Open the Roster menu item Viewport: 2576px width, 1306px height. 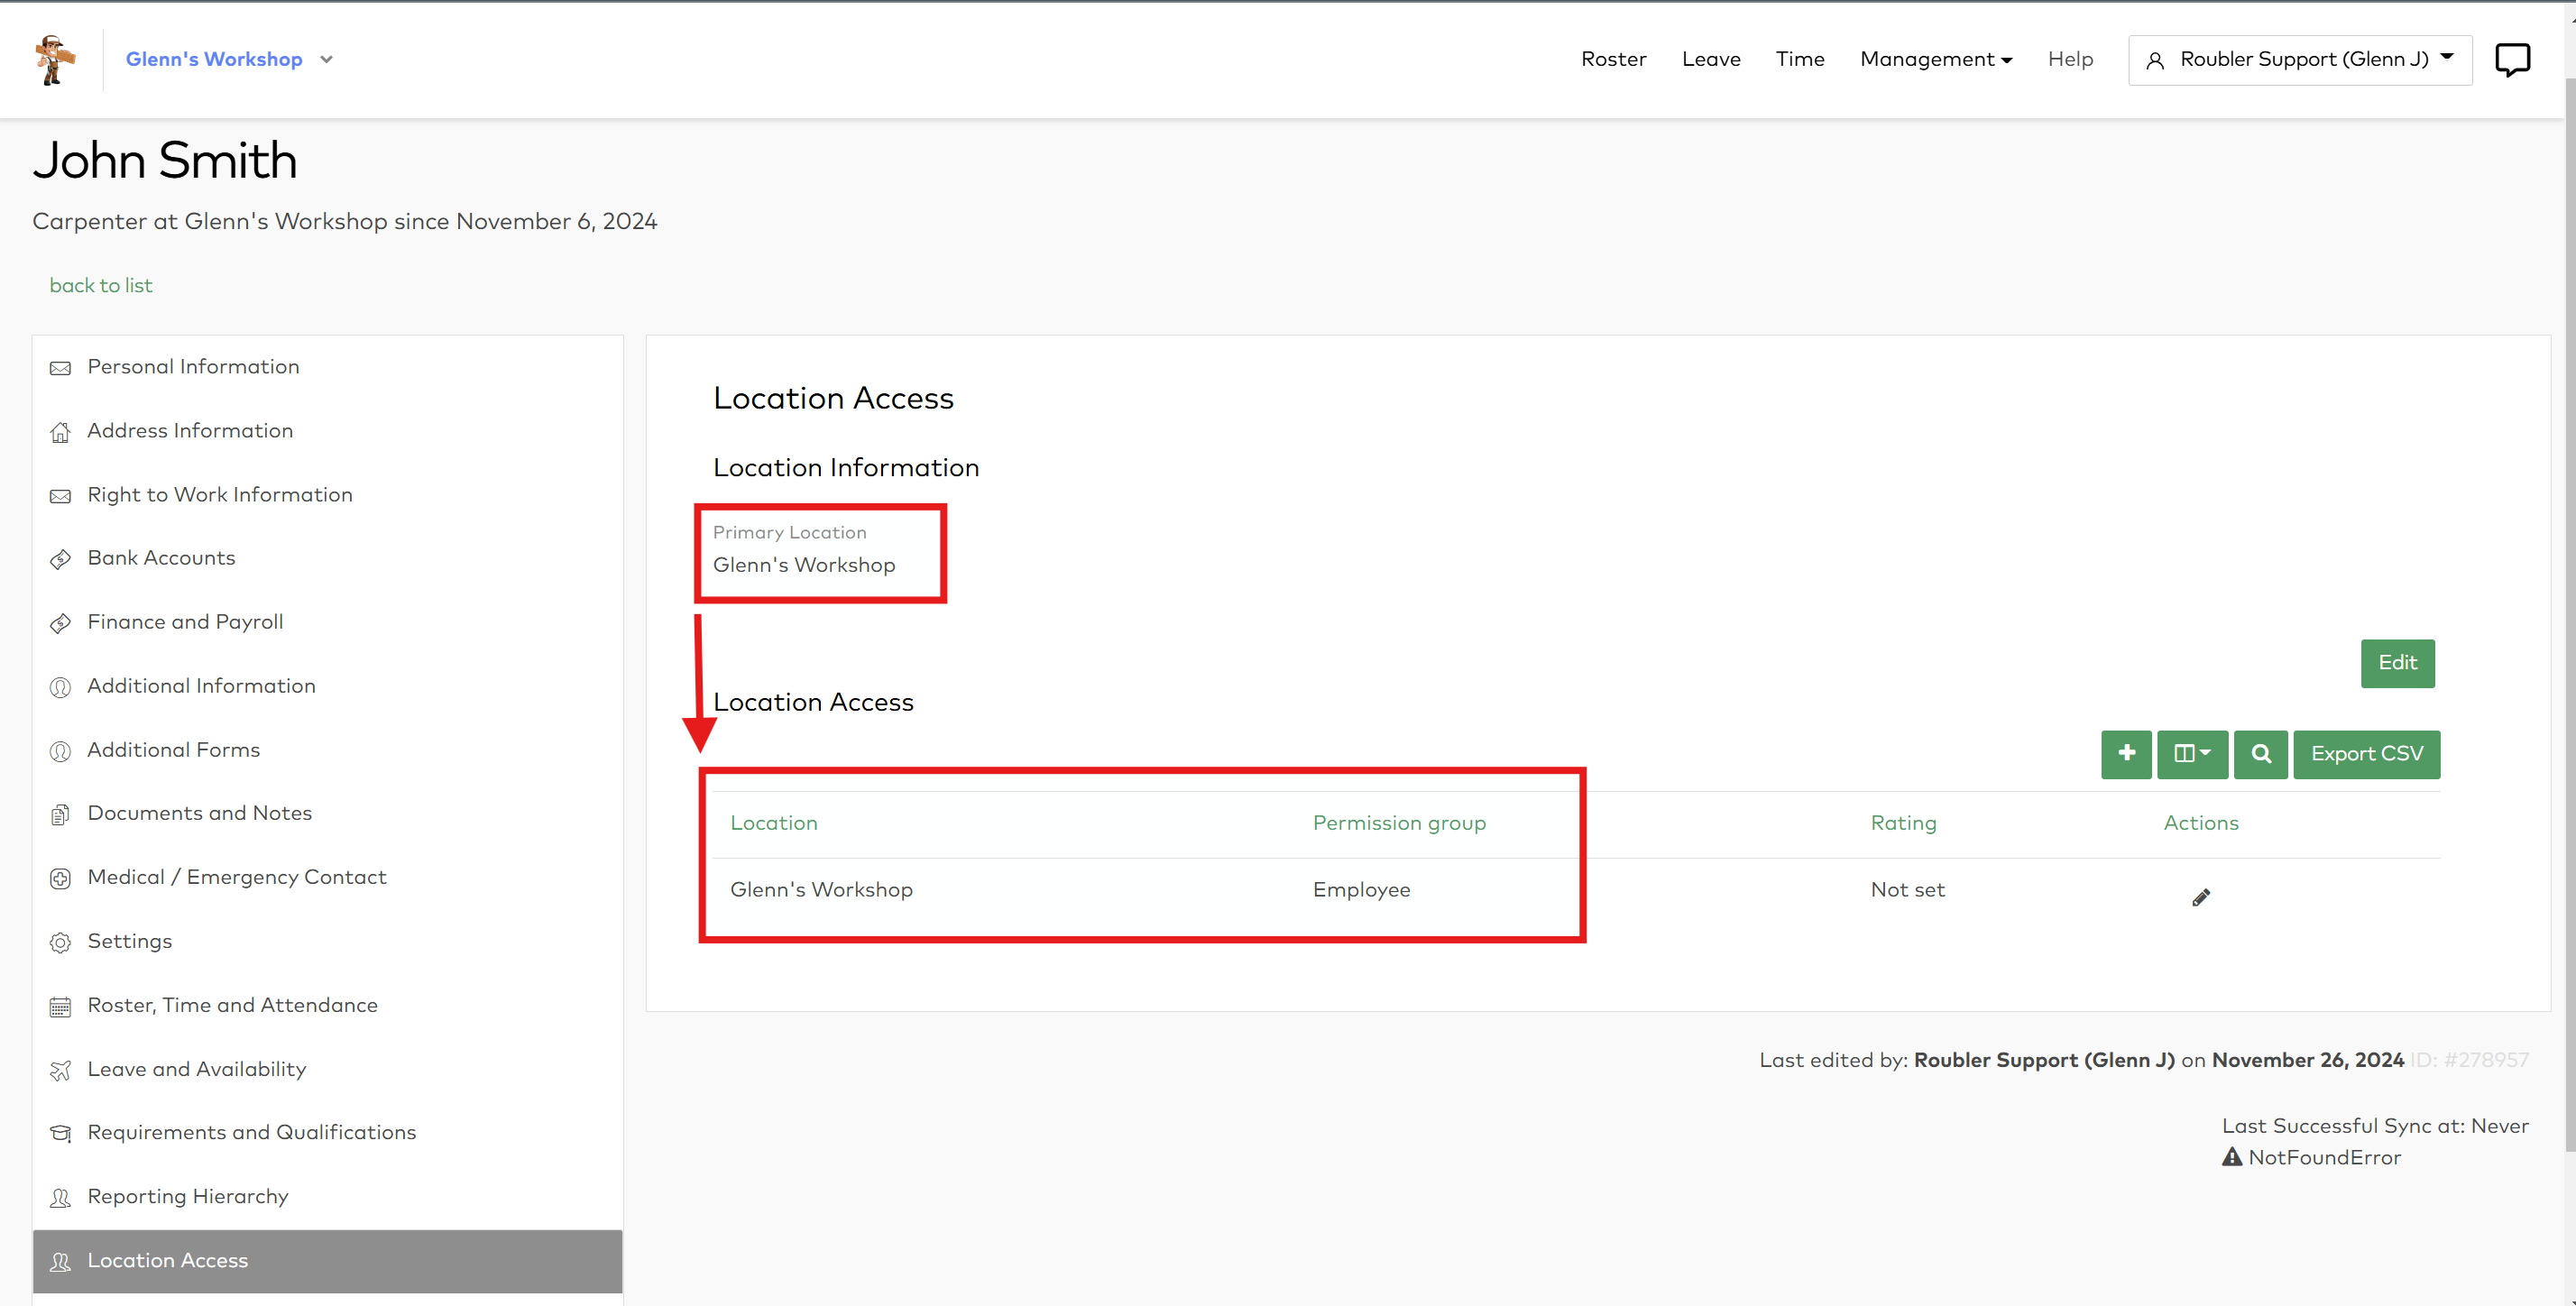[1613, 60]
